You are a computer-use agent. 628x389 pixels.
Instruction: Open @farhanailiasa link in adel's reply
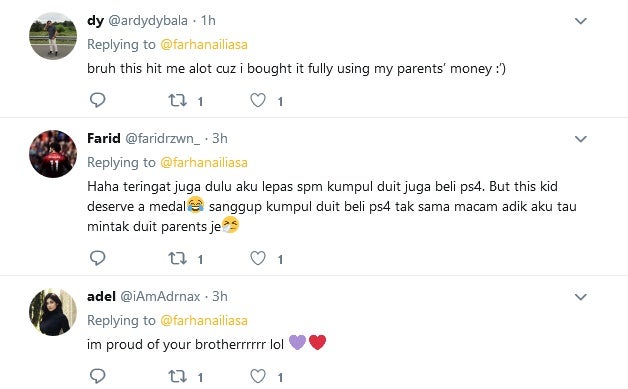tap(204, 320)
